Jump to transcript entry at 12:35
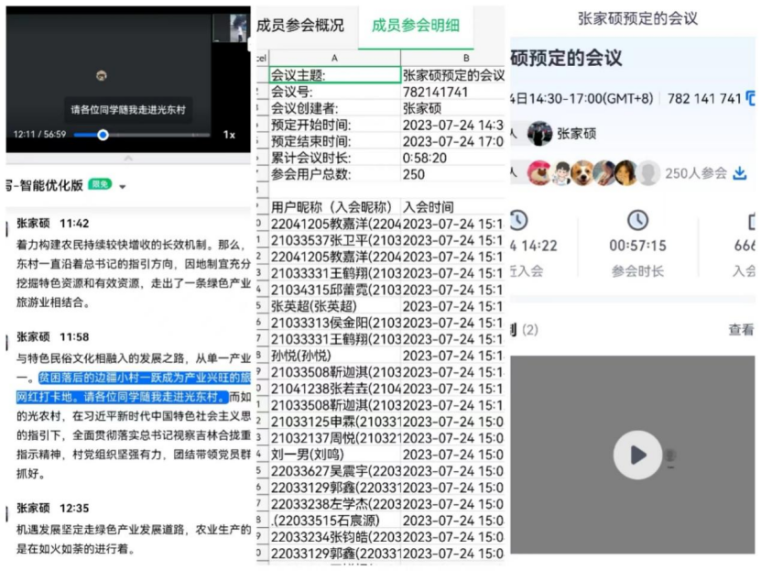This screenshot has height=571, width=761. click(x=74, y=508)
